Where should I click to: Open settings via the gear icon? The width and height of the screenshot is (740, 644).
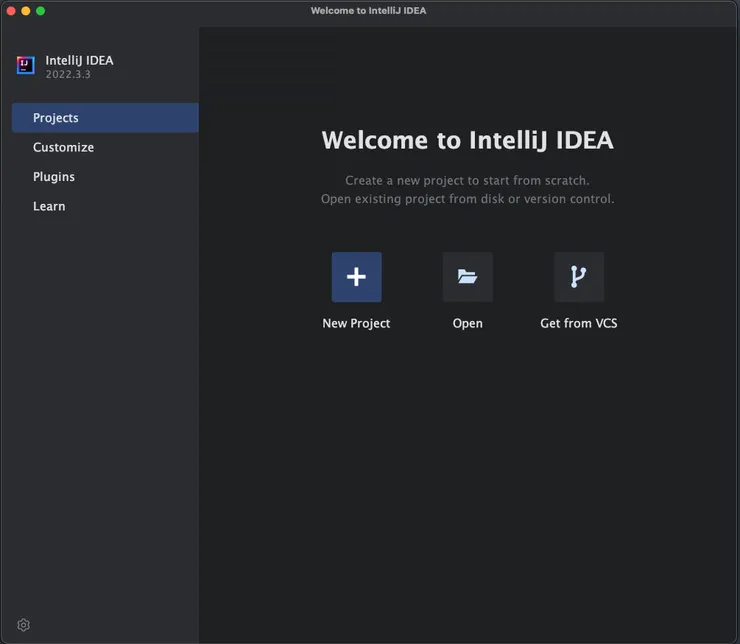[24, 625]
